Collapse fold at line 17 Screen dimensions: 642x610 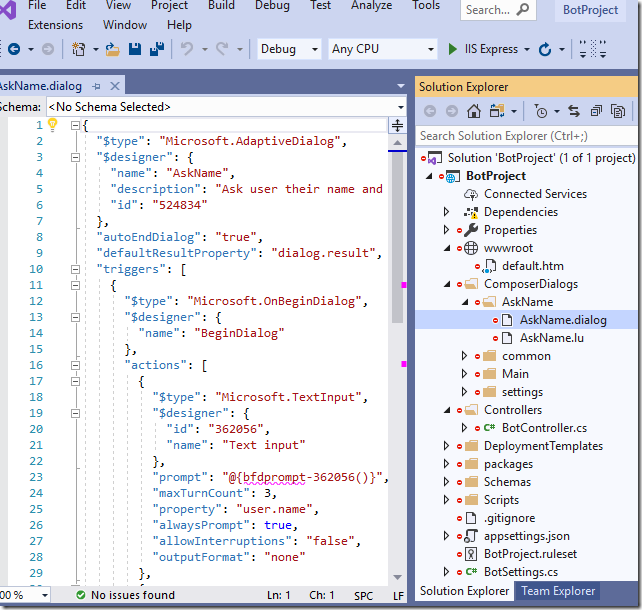[x=75, y=381]
